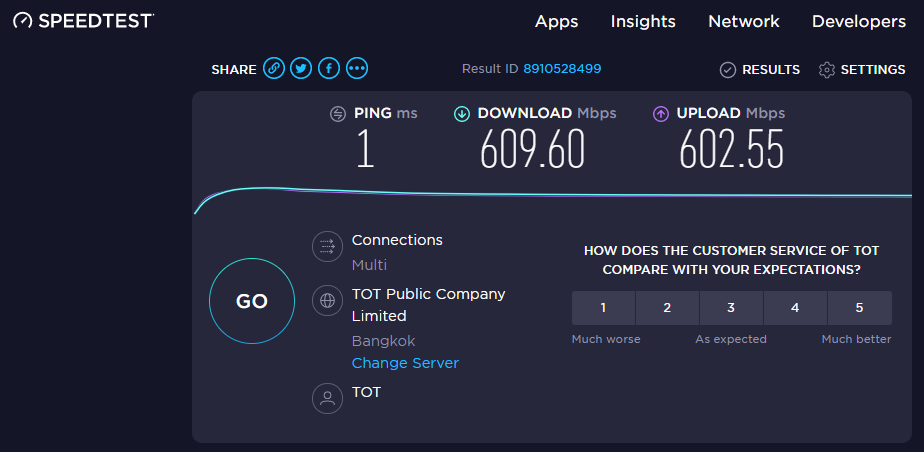The height and width of the screenshot is (452, 924).
Task: Click the SPEEDTEST wordmark
Action: click(96, 21)
